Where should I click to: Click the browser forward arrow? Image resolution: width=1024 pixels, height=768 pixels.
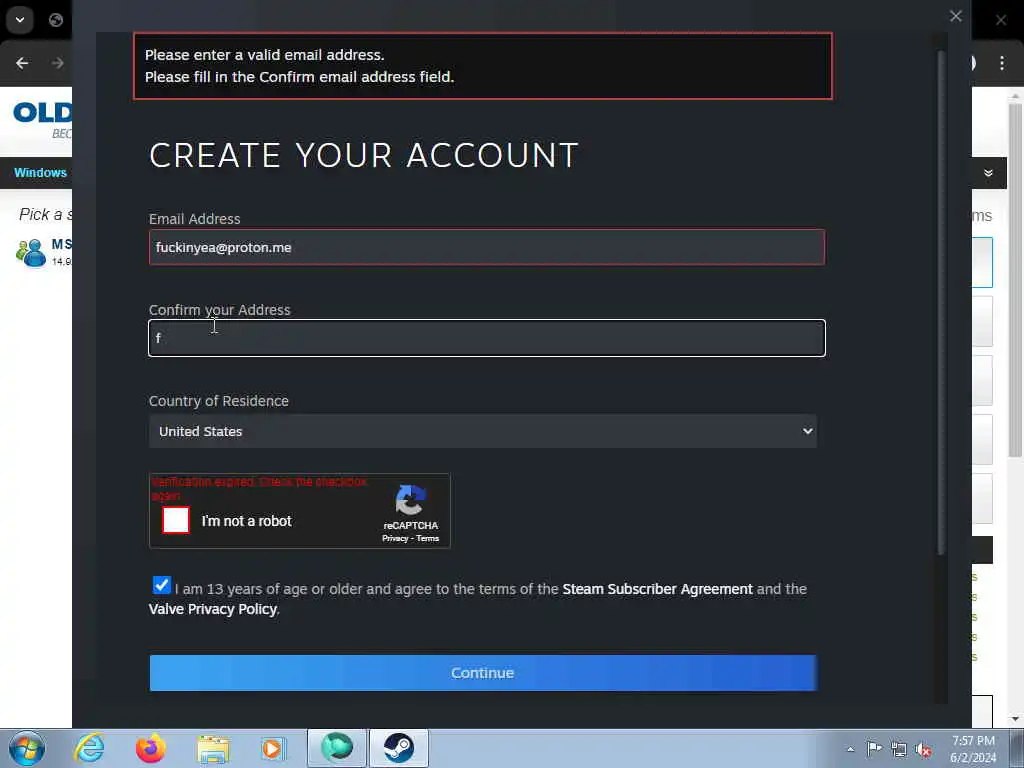[57, 63]
